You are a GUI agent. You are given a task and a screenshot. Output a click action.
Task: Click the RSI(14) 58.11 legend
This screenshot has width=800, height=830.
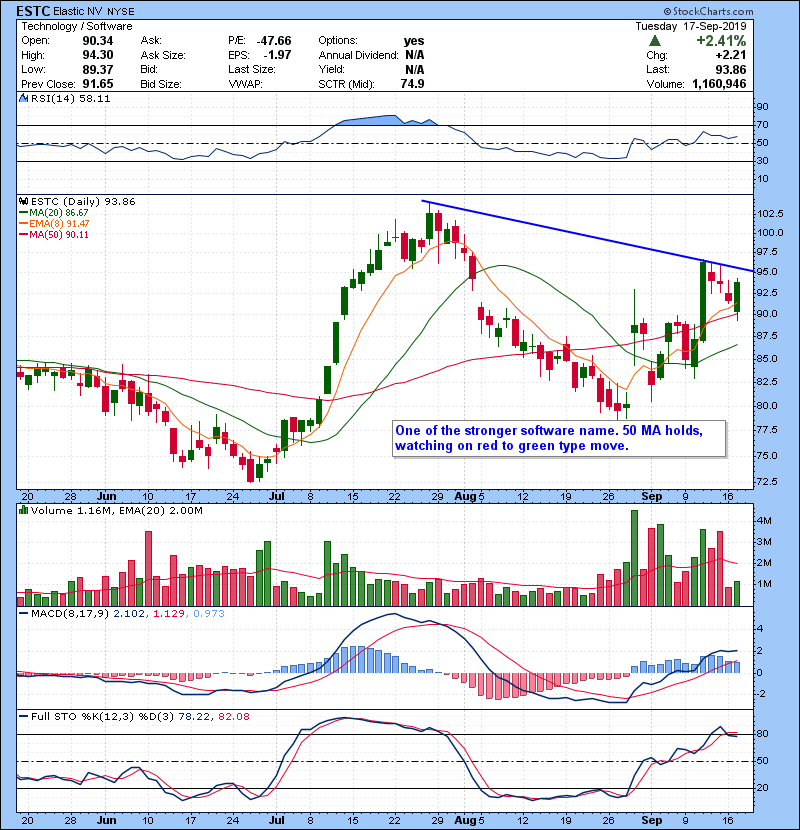(70, 98)
